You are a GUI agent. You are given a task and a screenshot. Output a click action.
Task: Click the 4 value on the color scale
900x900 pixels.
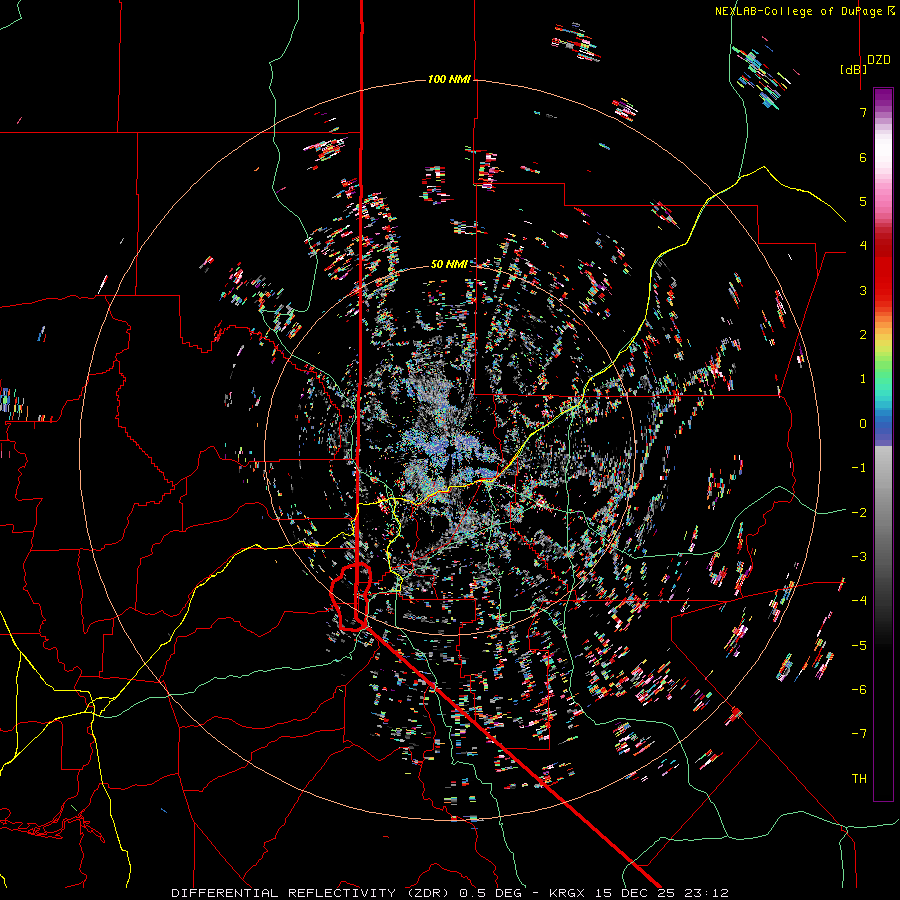(x=863, y=246)
